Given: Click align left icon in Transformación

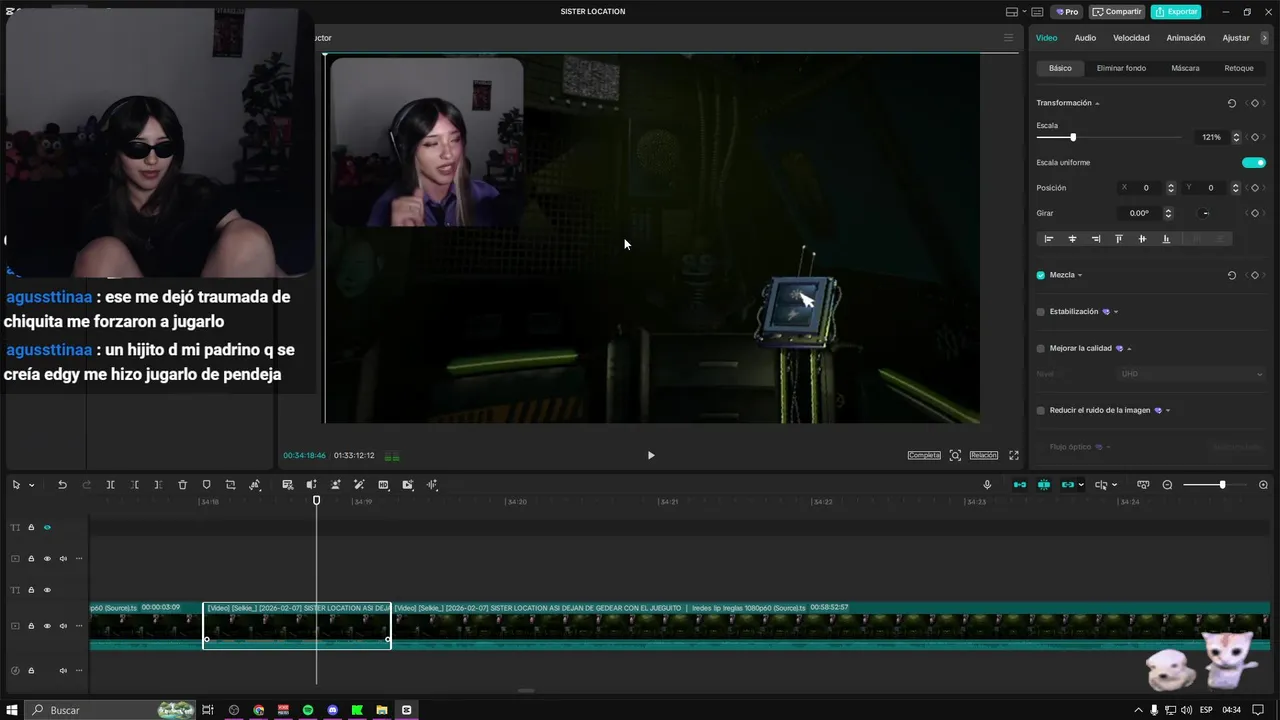Looking at the screenshot, I should pyautogui.click(x=1048, y=239).
